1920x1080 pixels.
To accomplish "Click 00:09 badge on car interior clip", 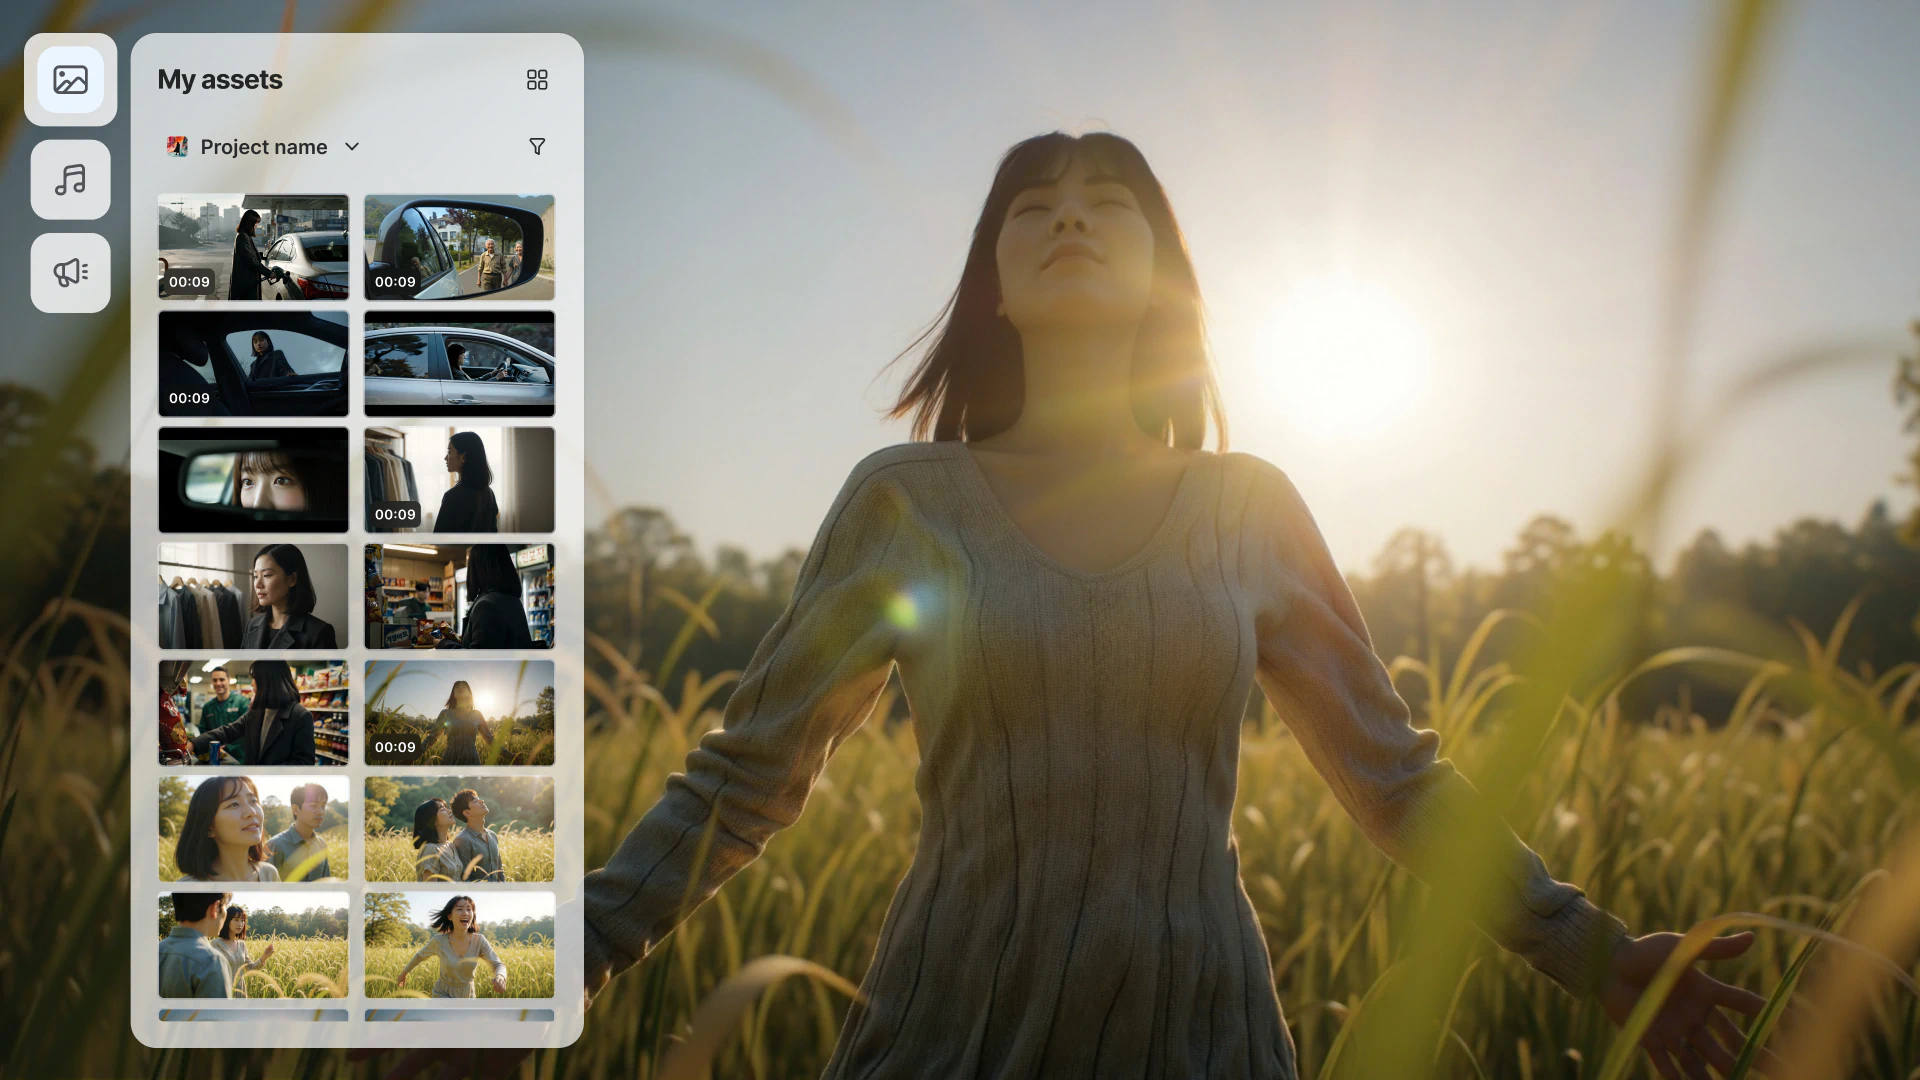I will click(189, 398).
